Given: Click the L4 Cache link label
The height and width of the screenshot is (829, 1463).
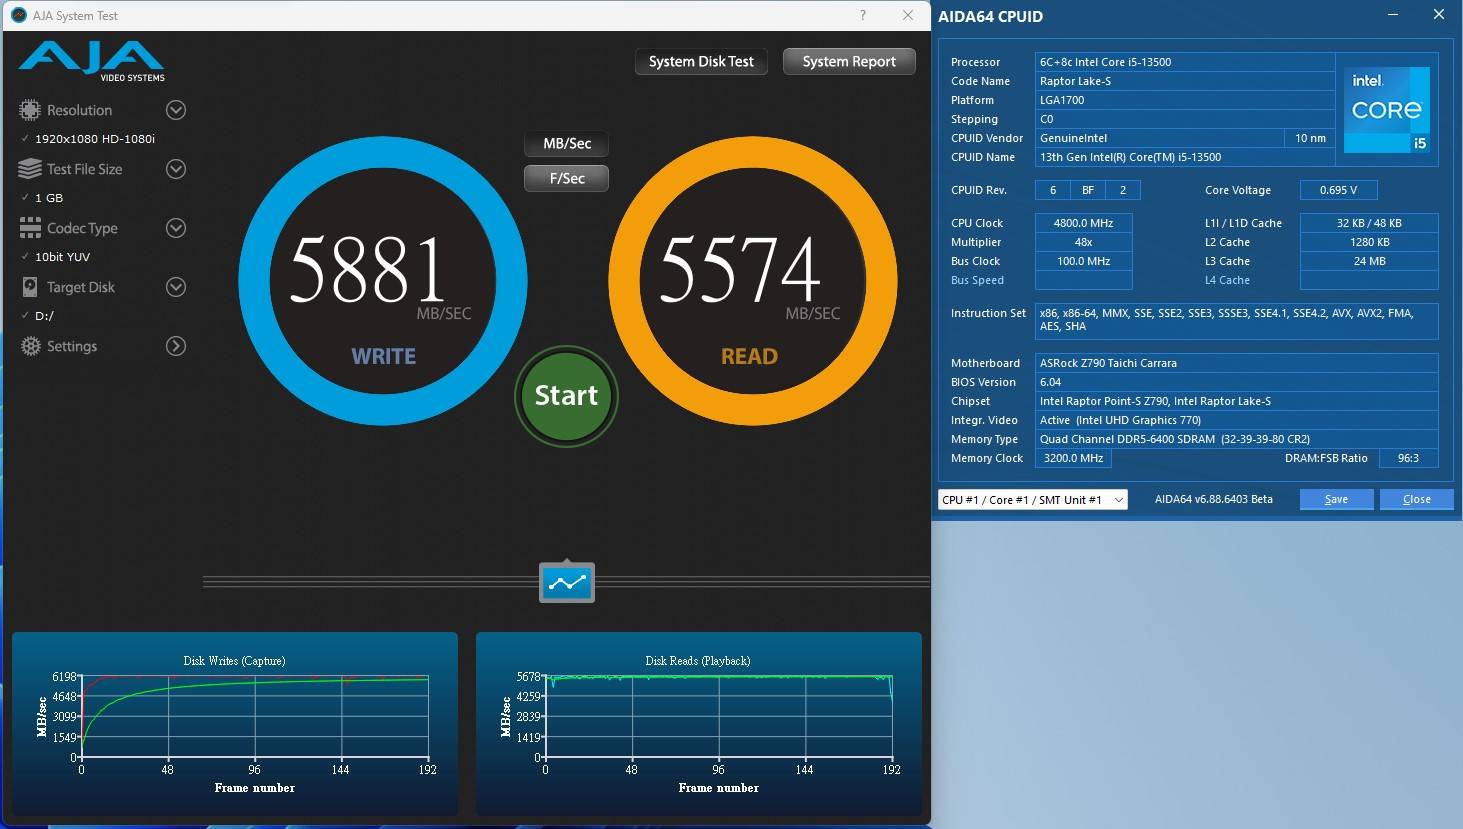Looking at the screenshot, I should click(1227, 280).
